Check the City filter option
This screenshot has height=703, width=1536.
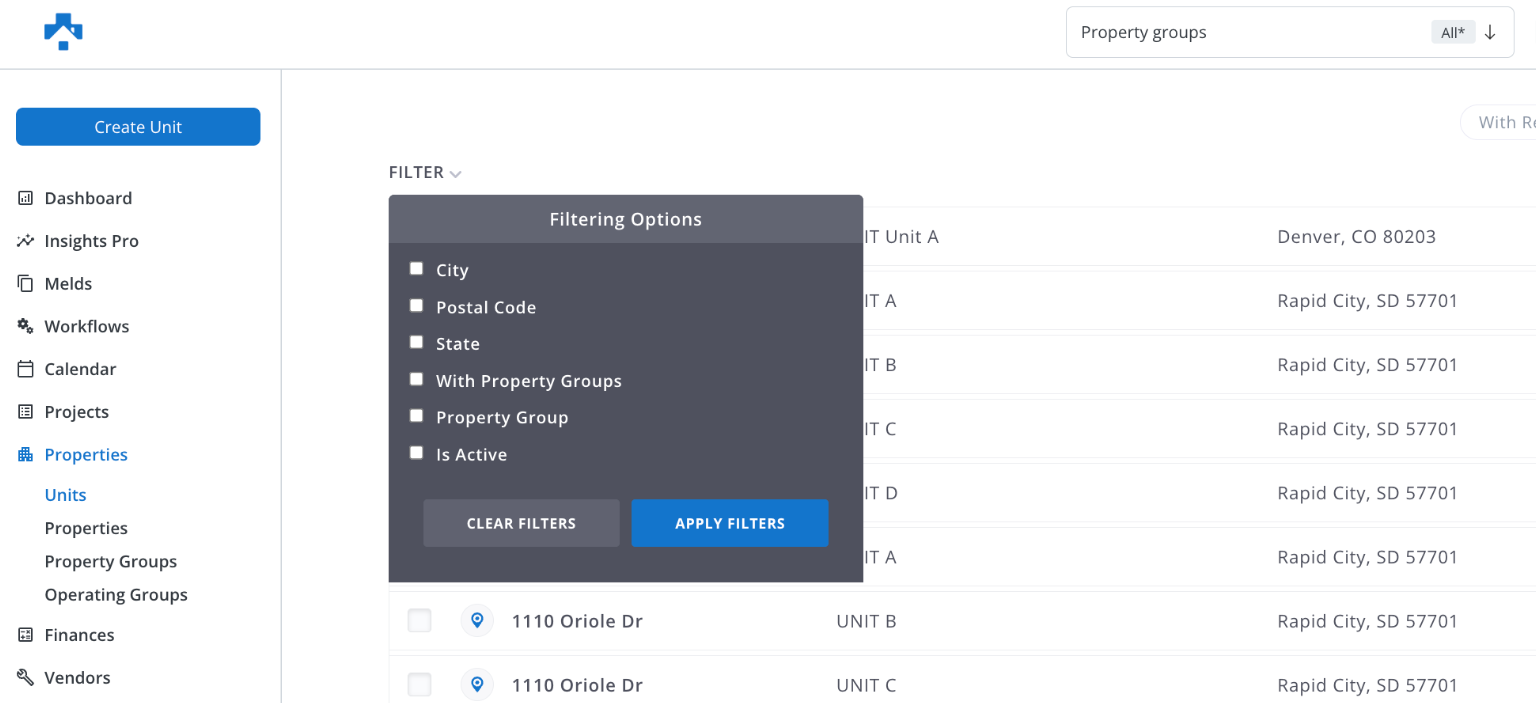coord(416,269)
